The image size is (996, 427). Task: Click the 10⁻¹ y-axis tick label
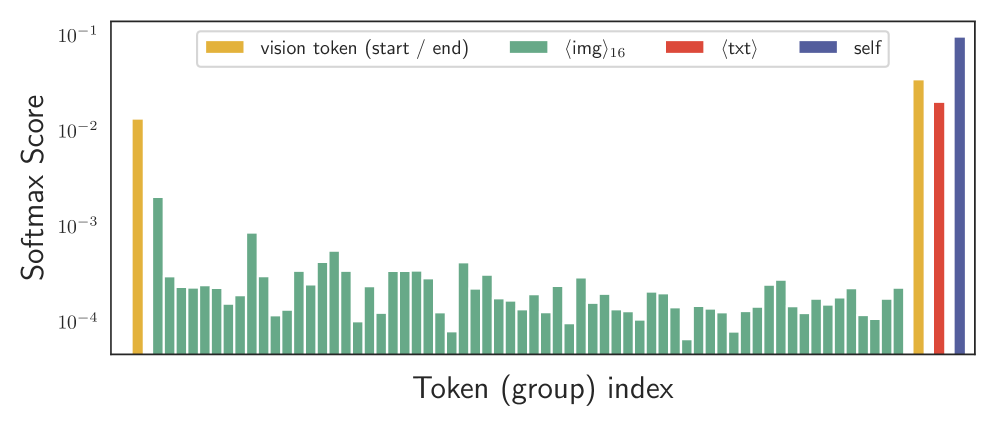point(76,36)
